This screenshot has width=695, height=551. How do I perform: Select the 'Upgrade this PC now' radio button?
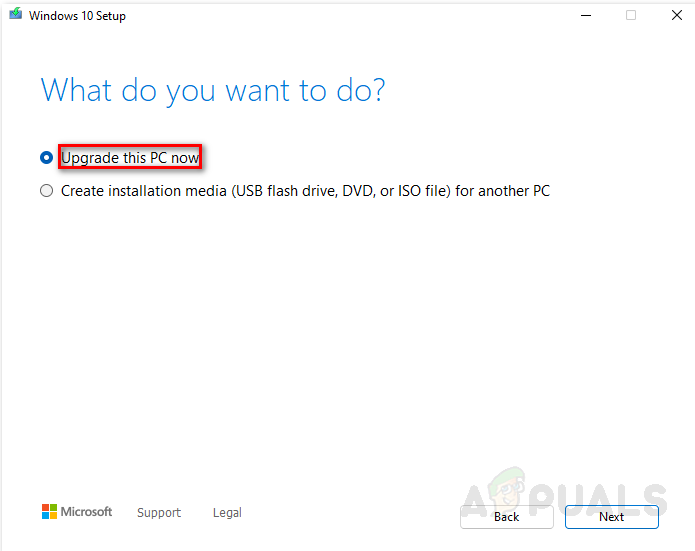pyautogui.click(x=47, y=157)
